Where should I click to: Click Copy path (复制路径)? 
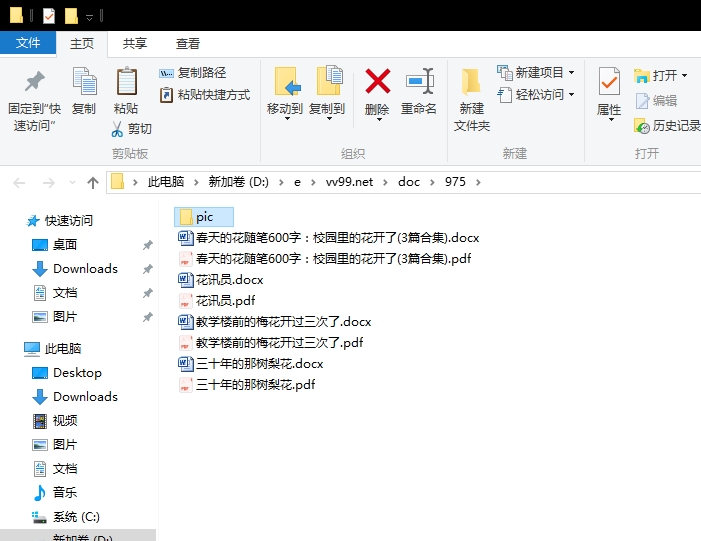tap(193, 72)
